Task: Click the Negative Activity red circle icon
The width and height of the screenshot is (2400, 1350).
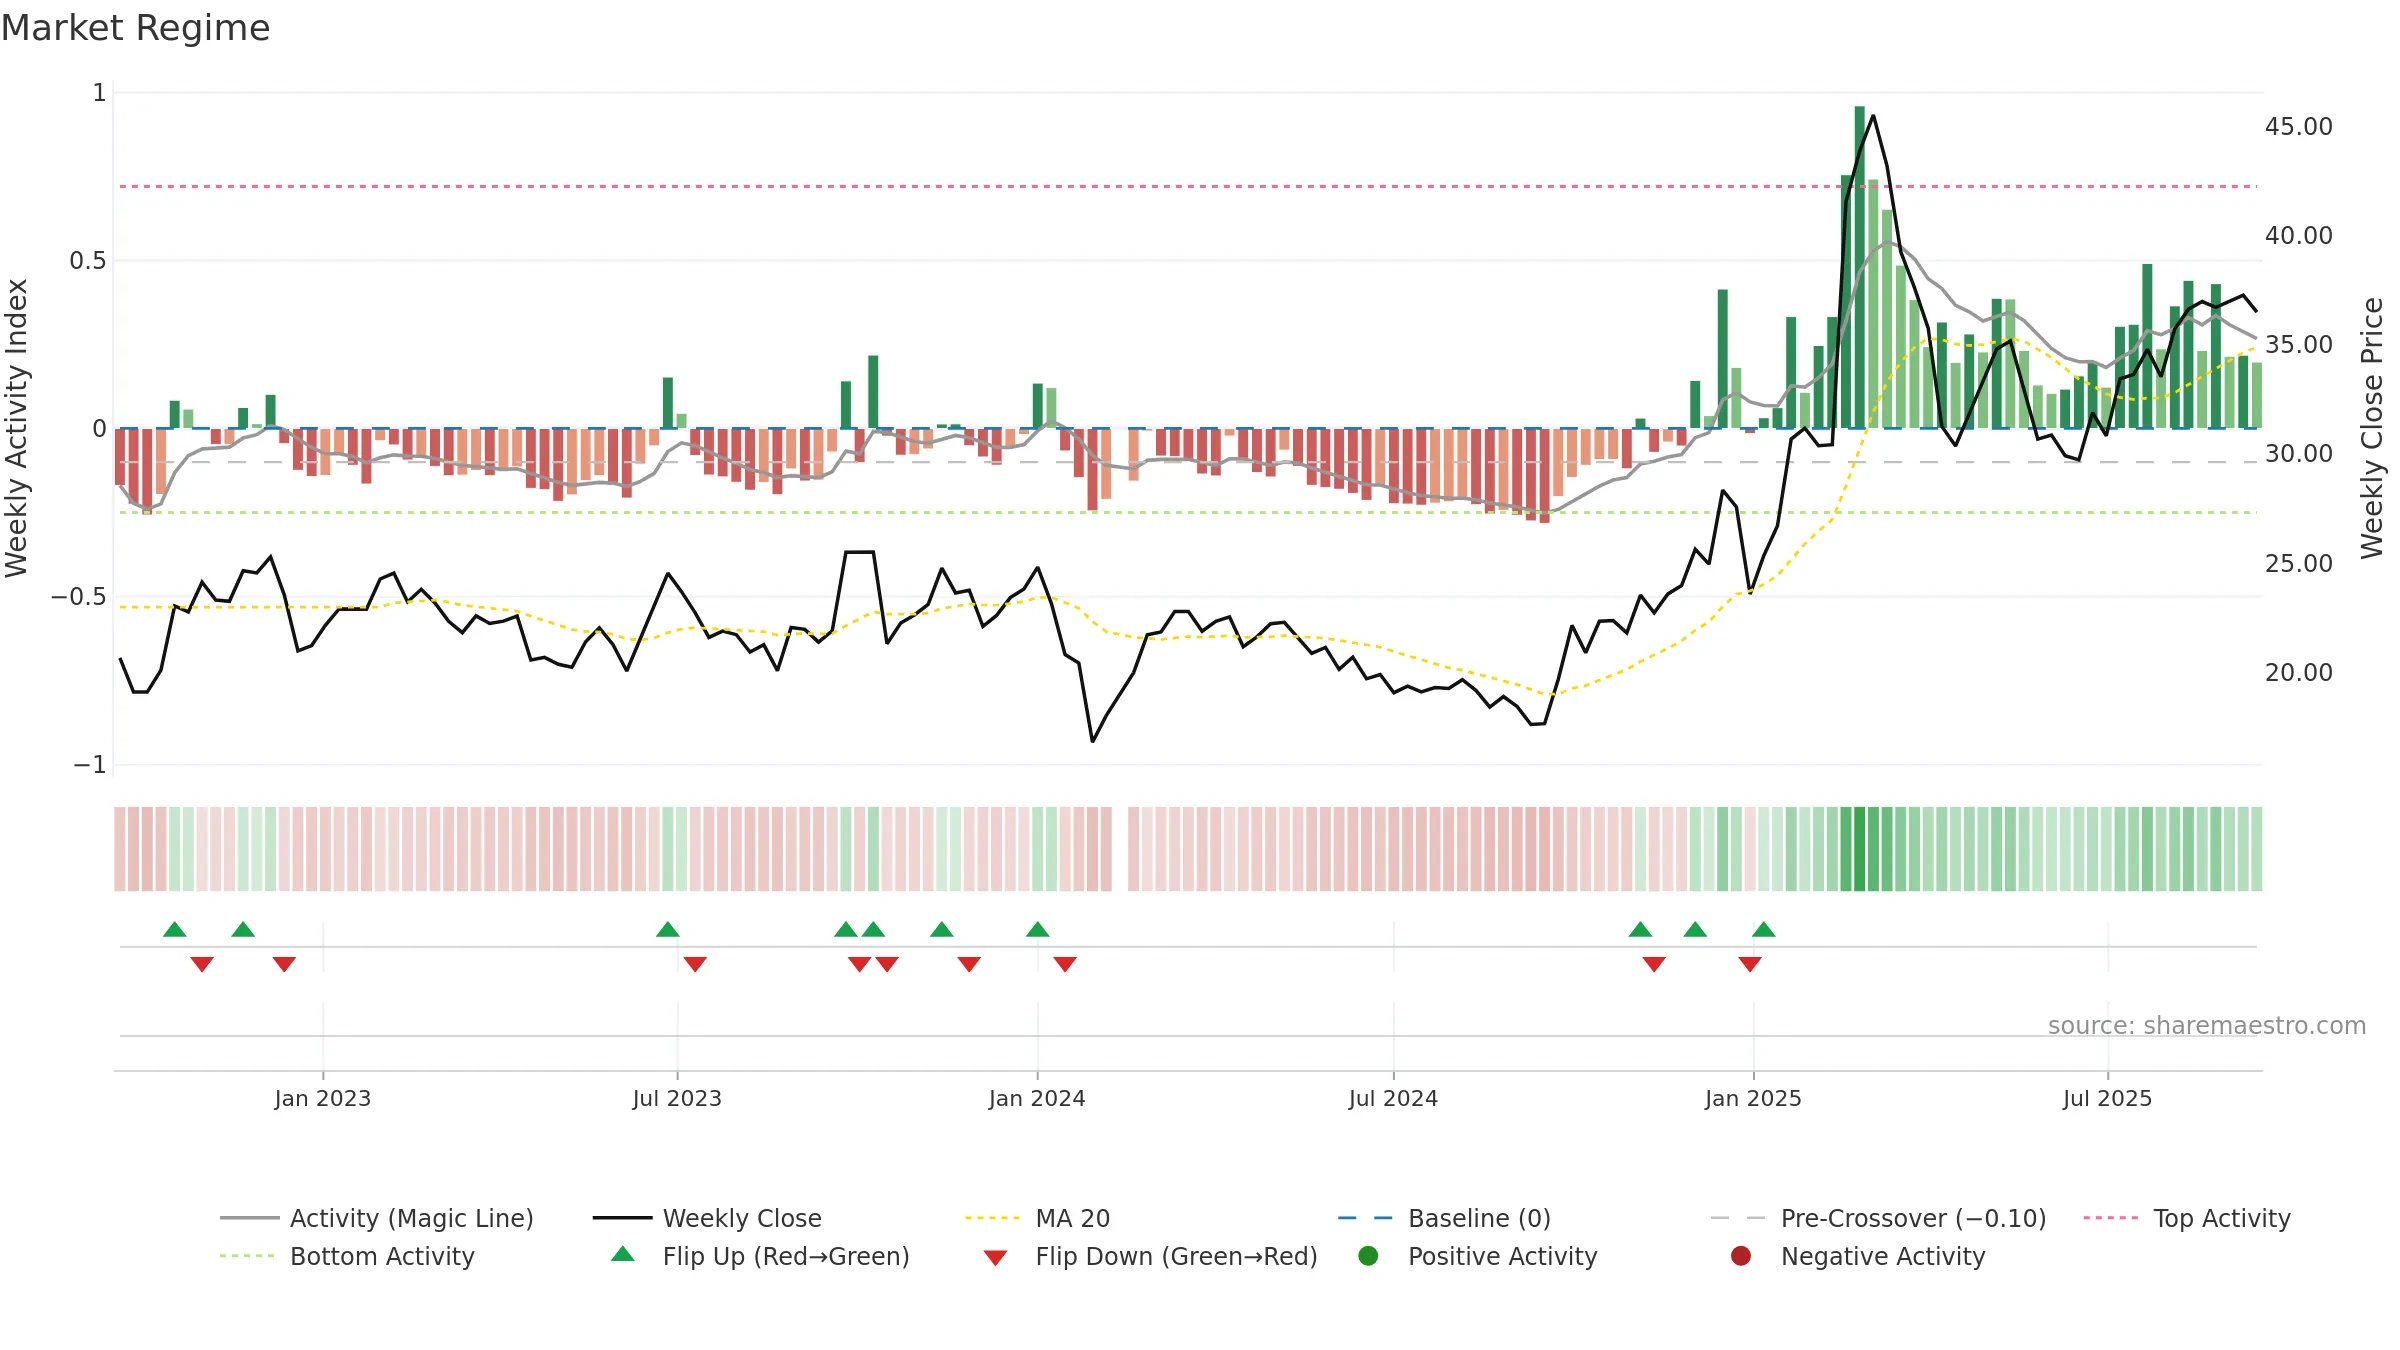Action: click(1741, 1256)
